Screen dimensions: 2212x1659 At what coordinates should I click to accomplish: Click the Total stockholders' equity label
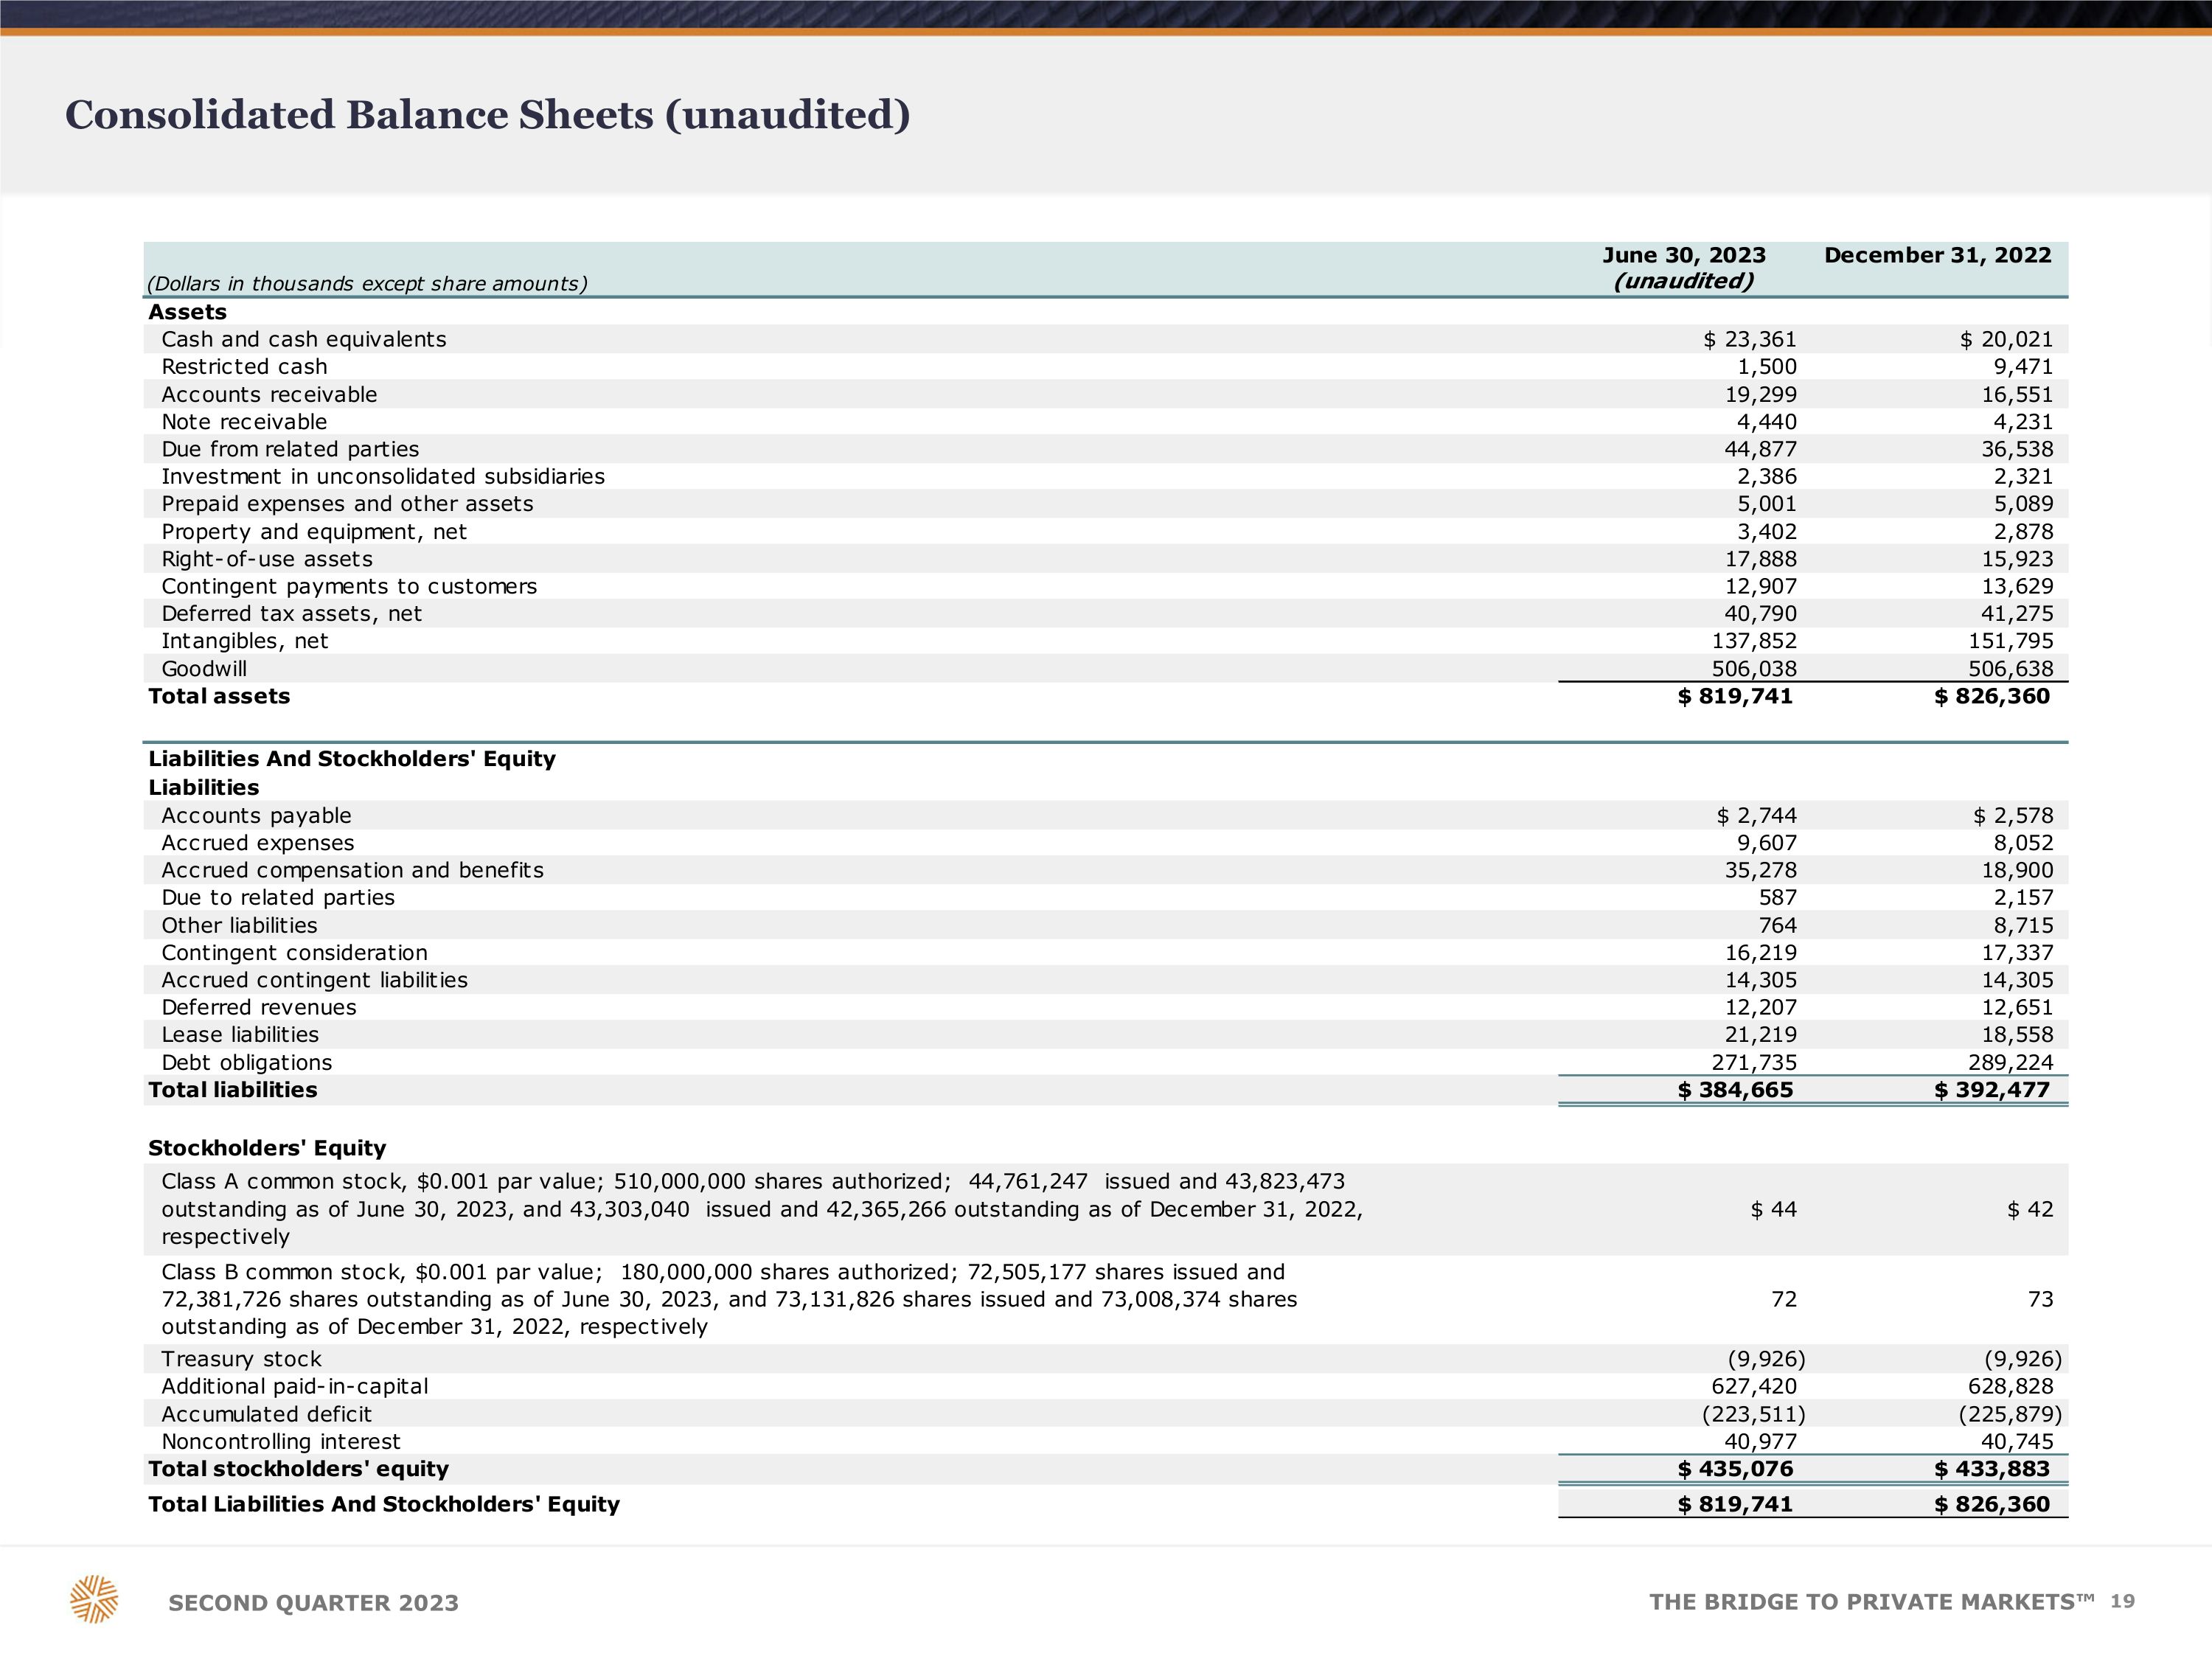[298, 1469]
